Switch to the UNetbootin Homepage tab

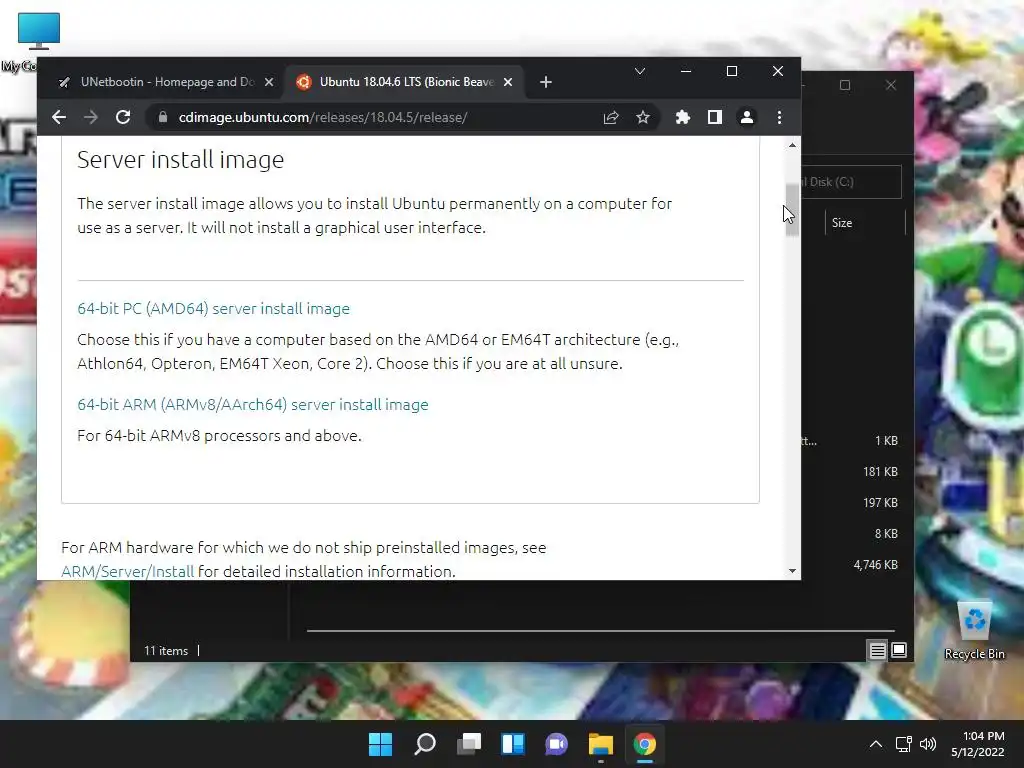165,82
